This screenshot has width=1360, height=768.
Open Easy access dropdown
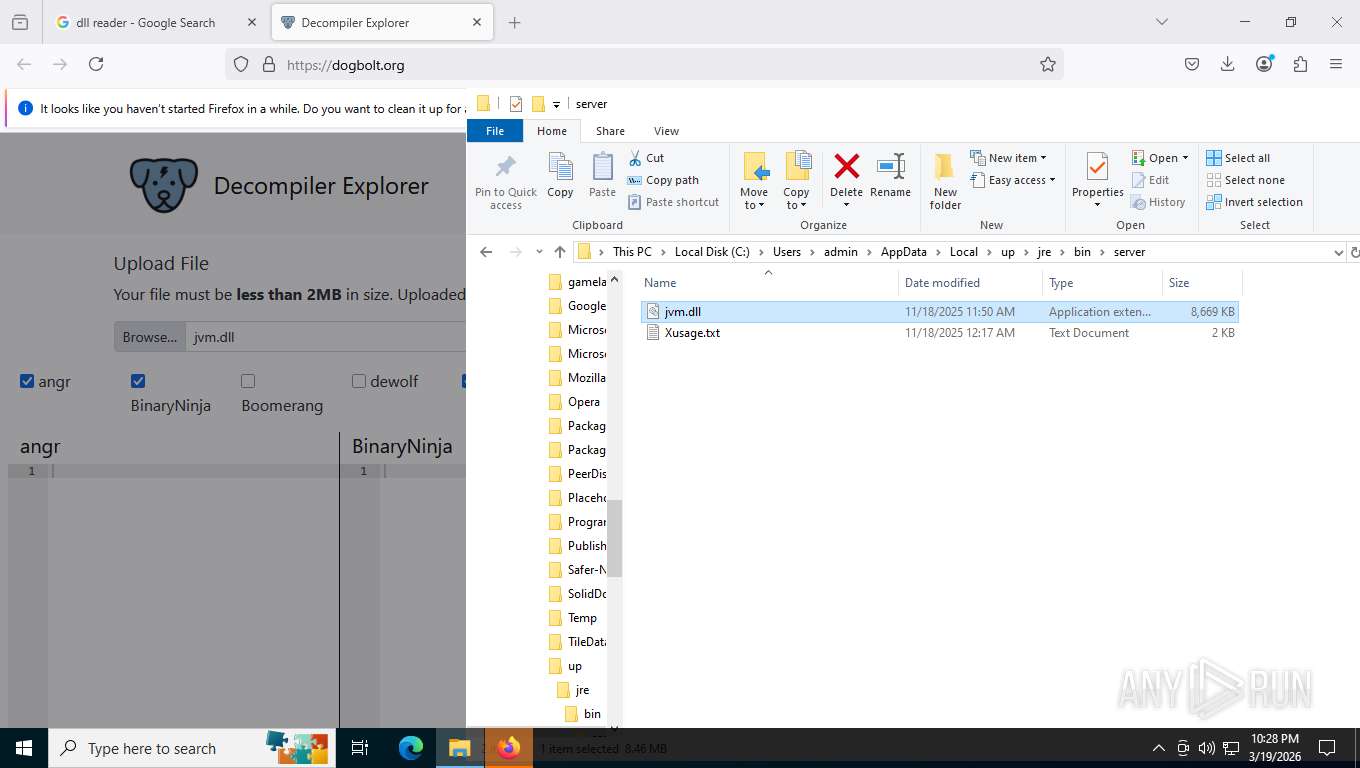pos(1012,180)
